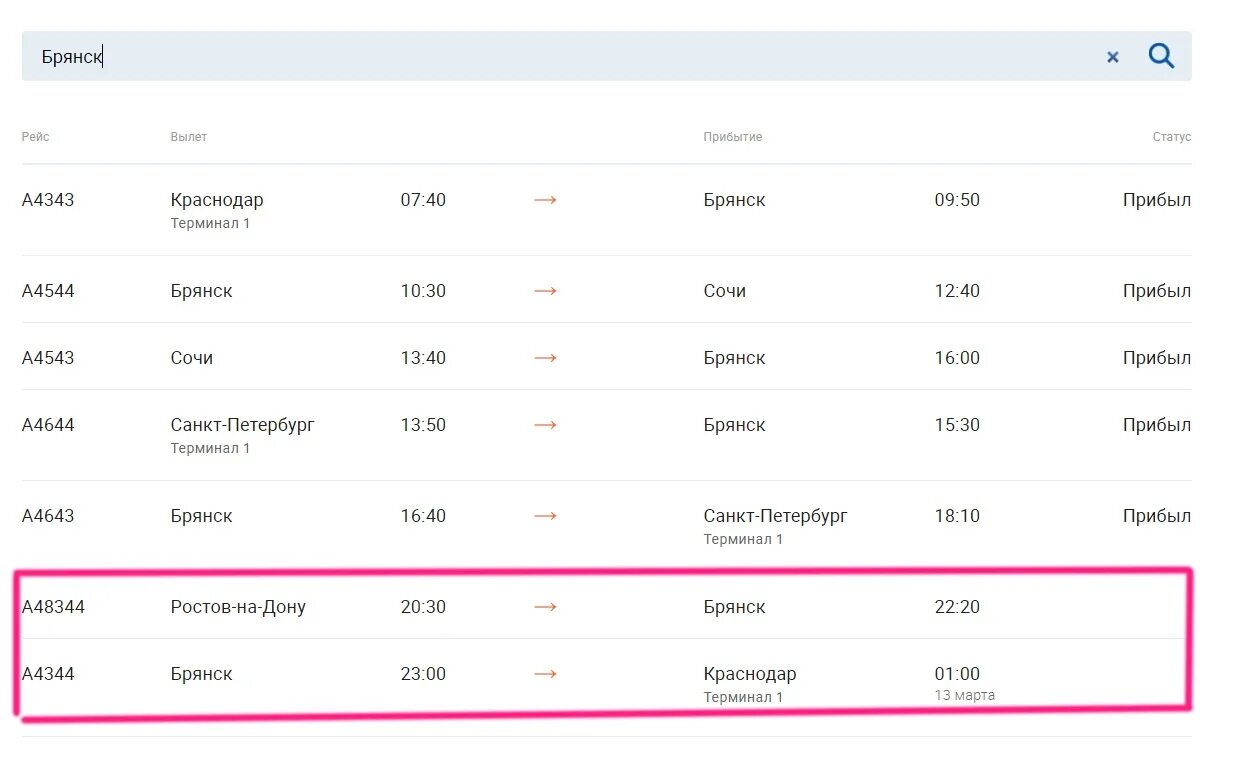Select flight A4544 to Сочи

[606, 290]
